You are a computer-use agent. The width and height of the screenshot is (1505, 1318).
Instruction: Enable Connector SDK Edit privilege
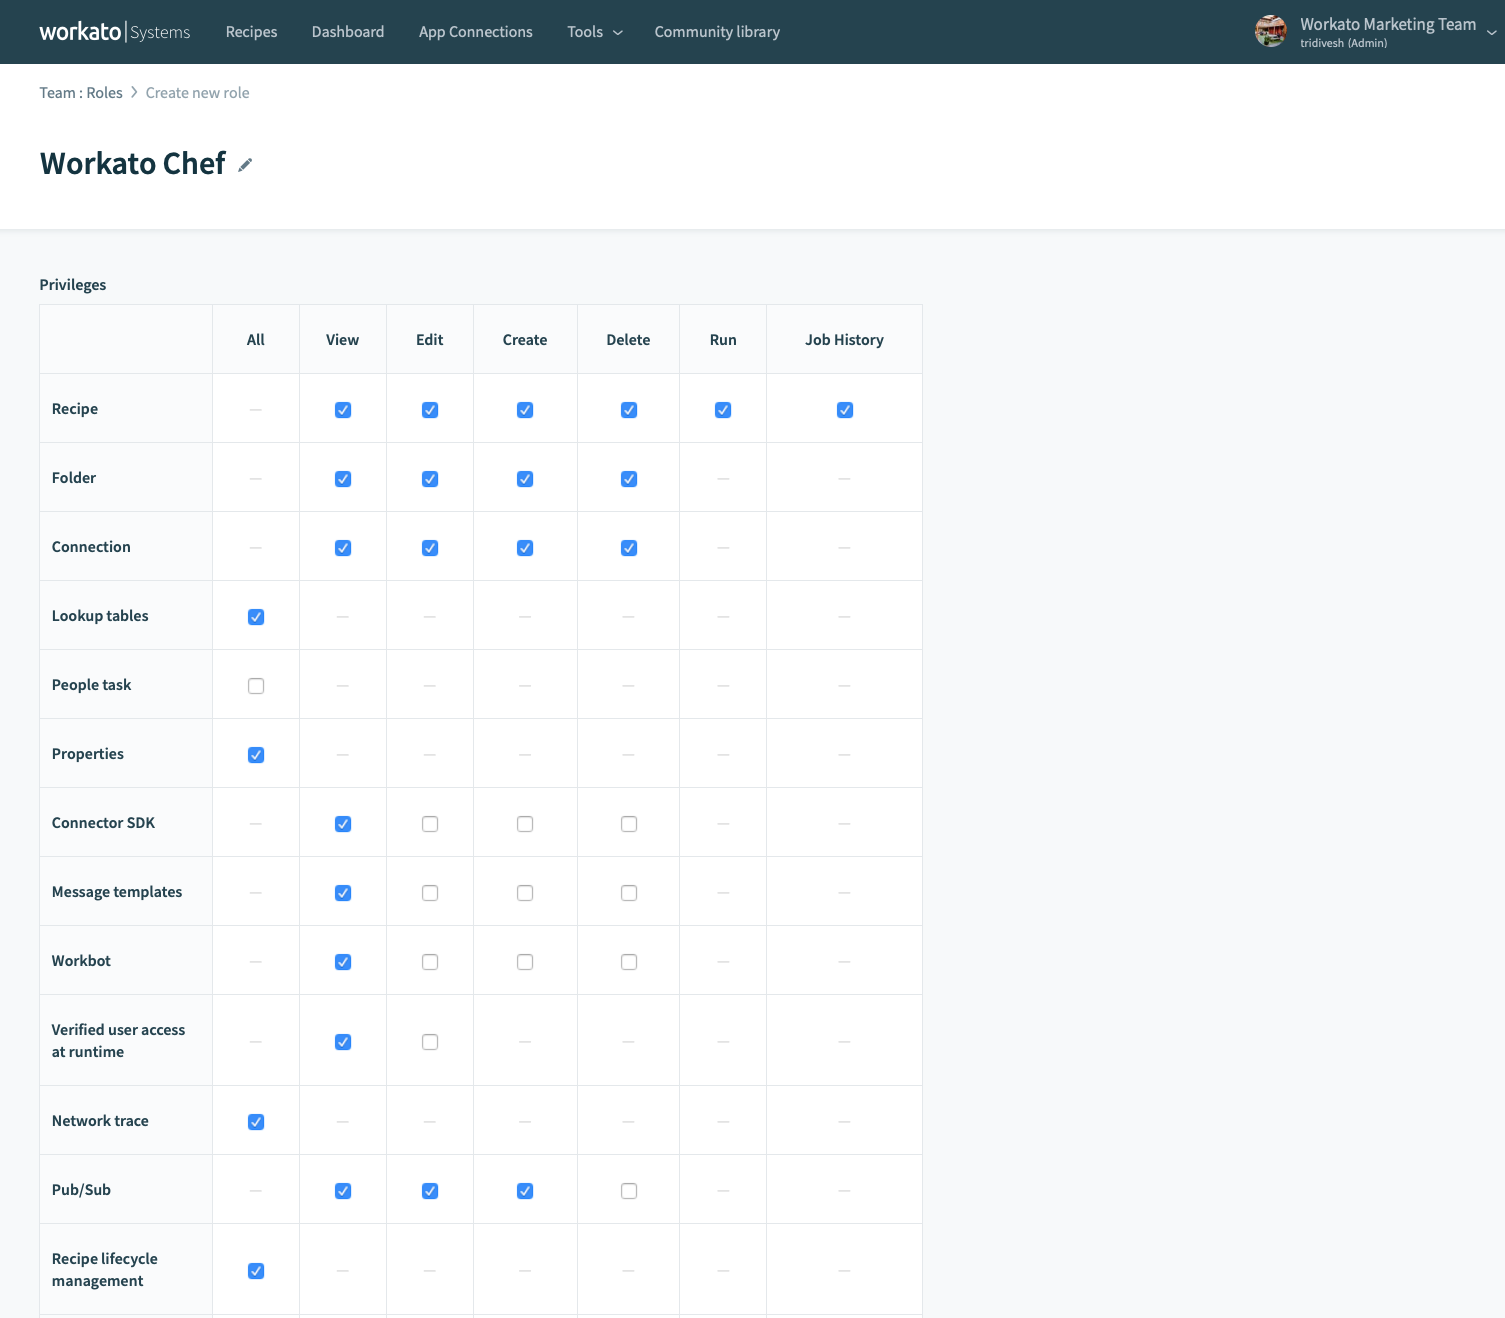click(430, 824)
